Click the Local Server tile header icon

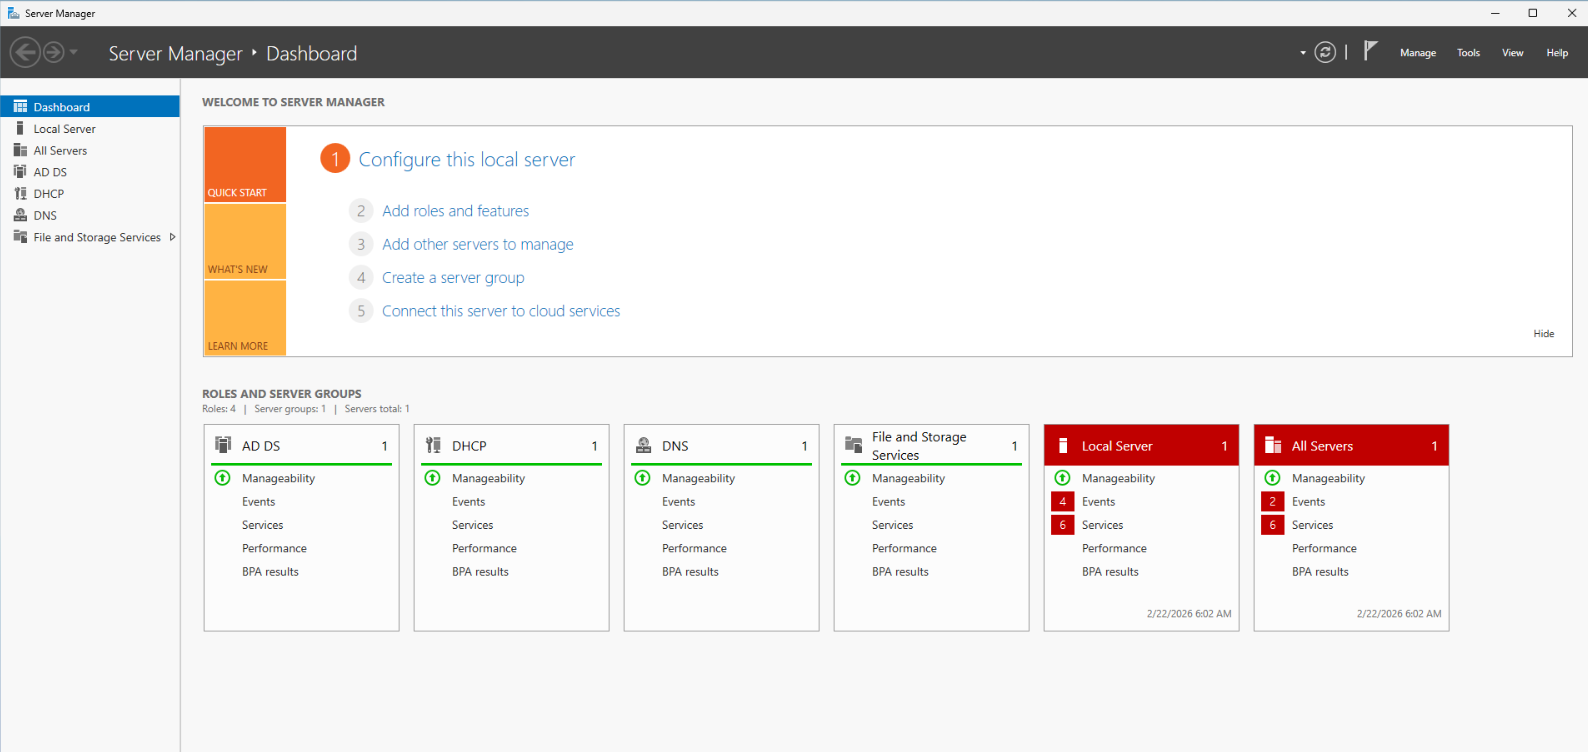pos(1063,445)
